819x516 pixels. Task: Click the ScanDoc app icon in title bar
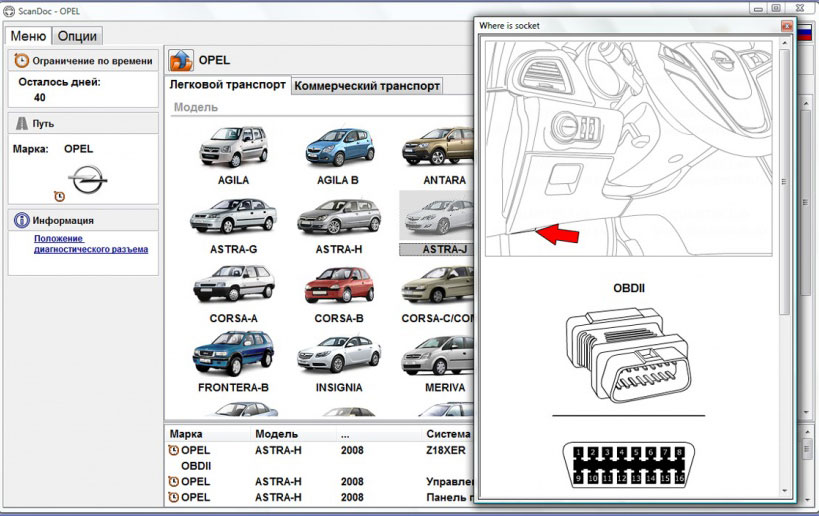click(9, 10)
